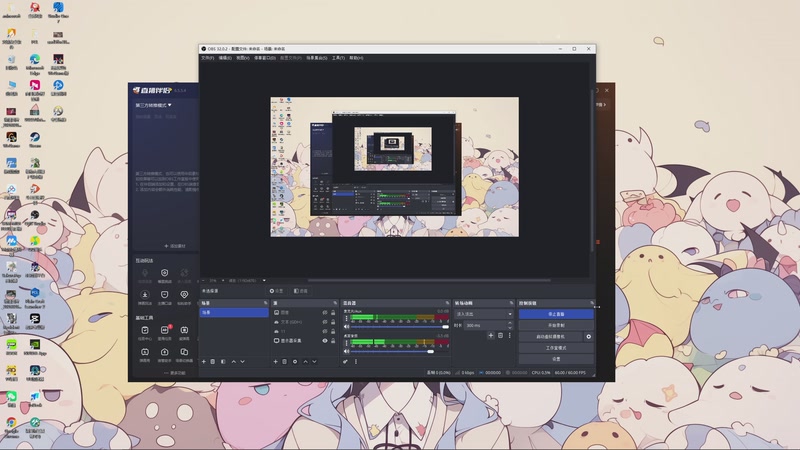800x450 pixels.
Task: Toggle visibility eye of 显示器采集 source
Action: point(324,341)
